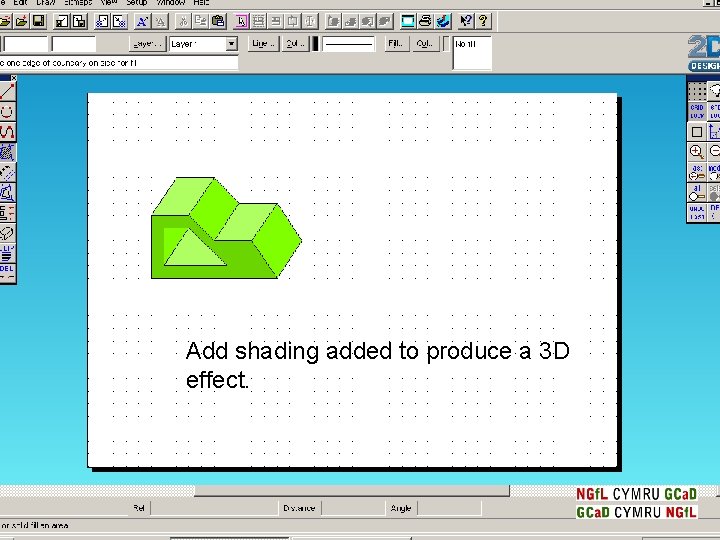Click the line Col.. colour button
This screenshot has width=720, height=540.
pyautogui.click(x=295, y=44)
